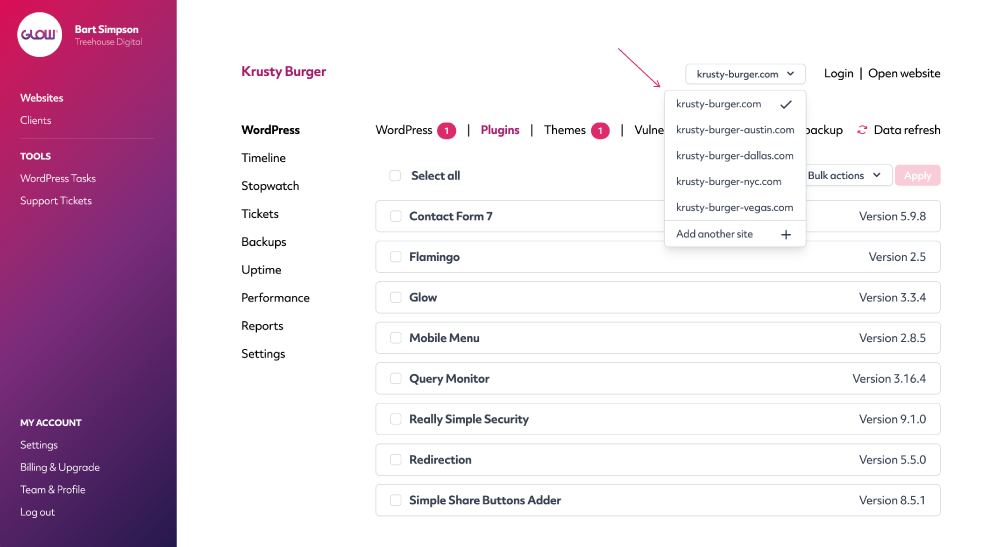
Task: Click the Login link
Action: 838,73
